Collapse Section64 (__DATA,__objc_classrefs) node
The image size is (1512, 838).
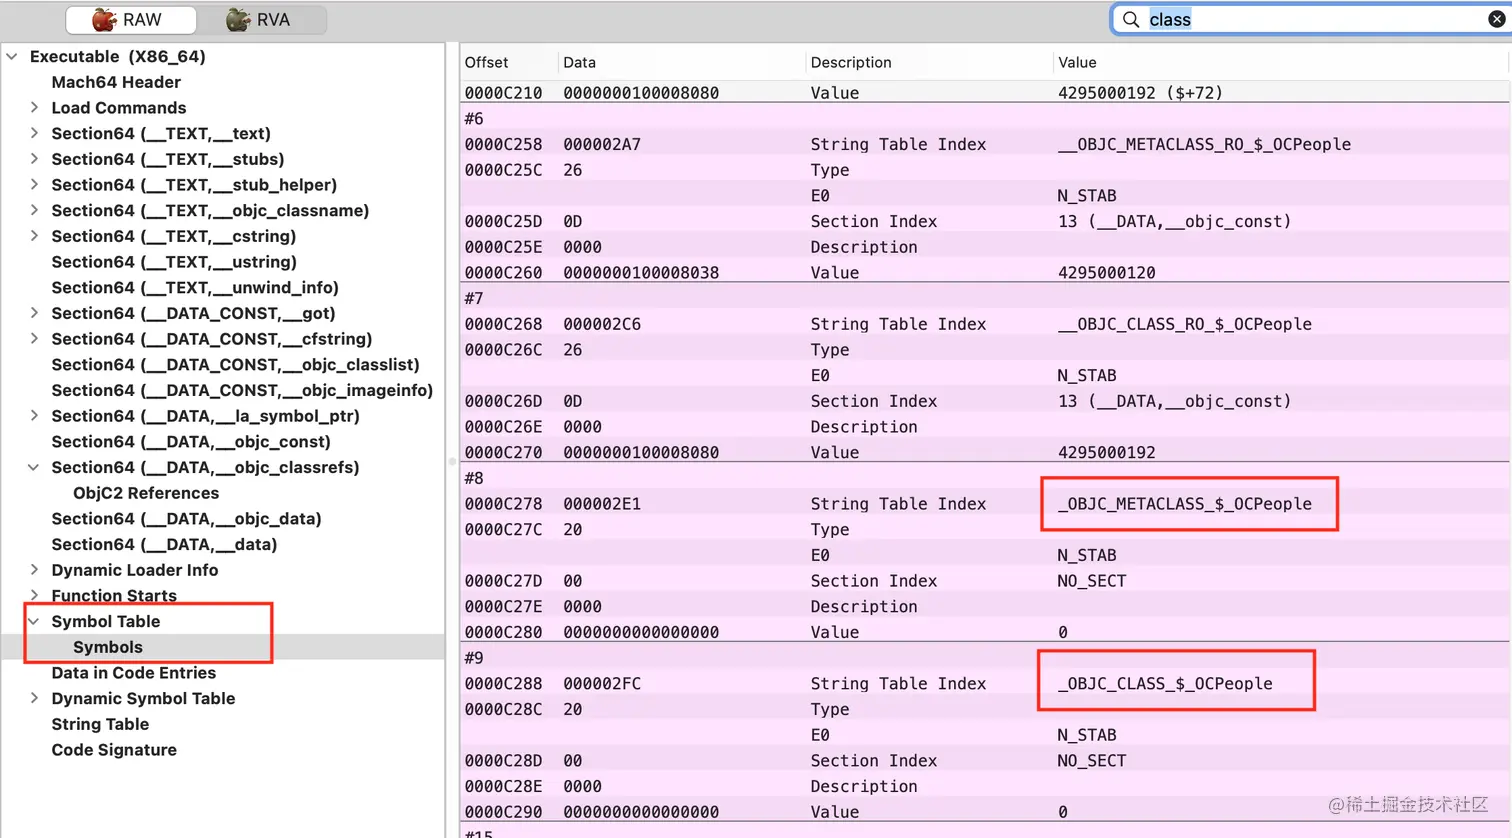click(x=34, y=467)
